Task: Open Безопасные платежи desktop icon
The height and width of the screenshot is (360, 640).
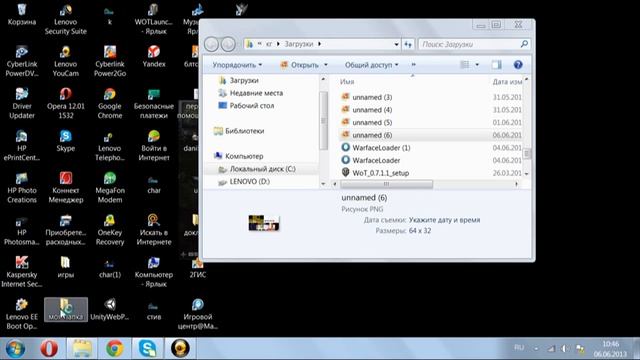Action: pos(154,103)
